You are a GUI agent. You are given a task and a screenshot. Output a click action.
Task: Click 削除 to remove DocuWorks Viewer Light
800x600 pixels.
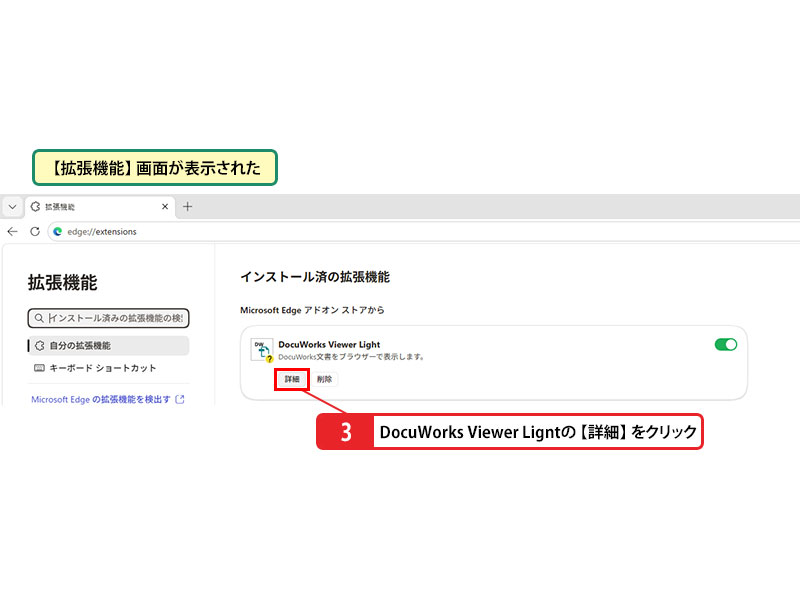point(324,379)
